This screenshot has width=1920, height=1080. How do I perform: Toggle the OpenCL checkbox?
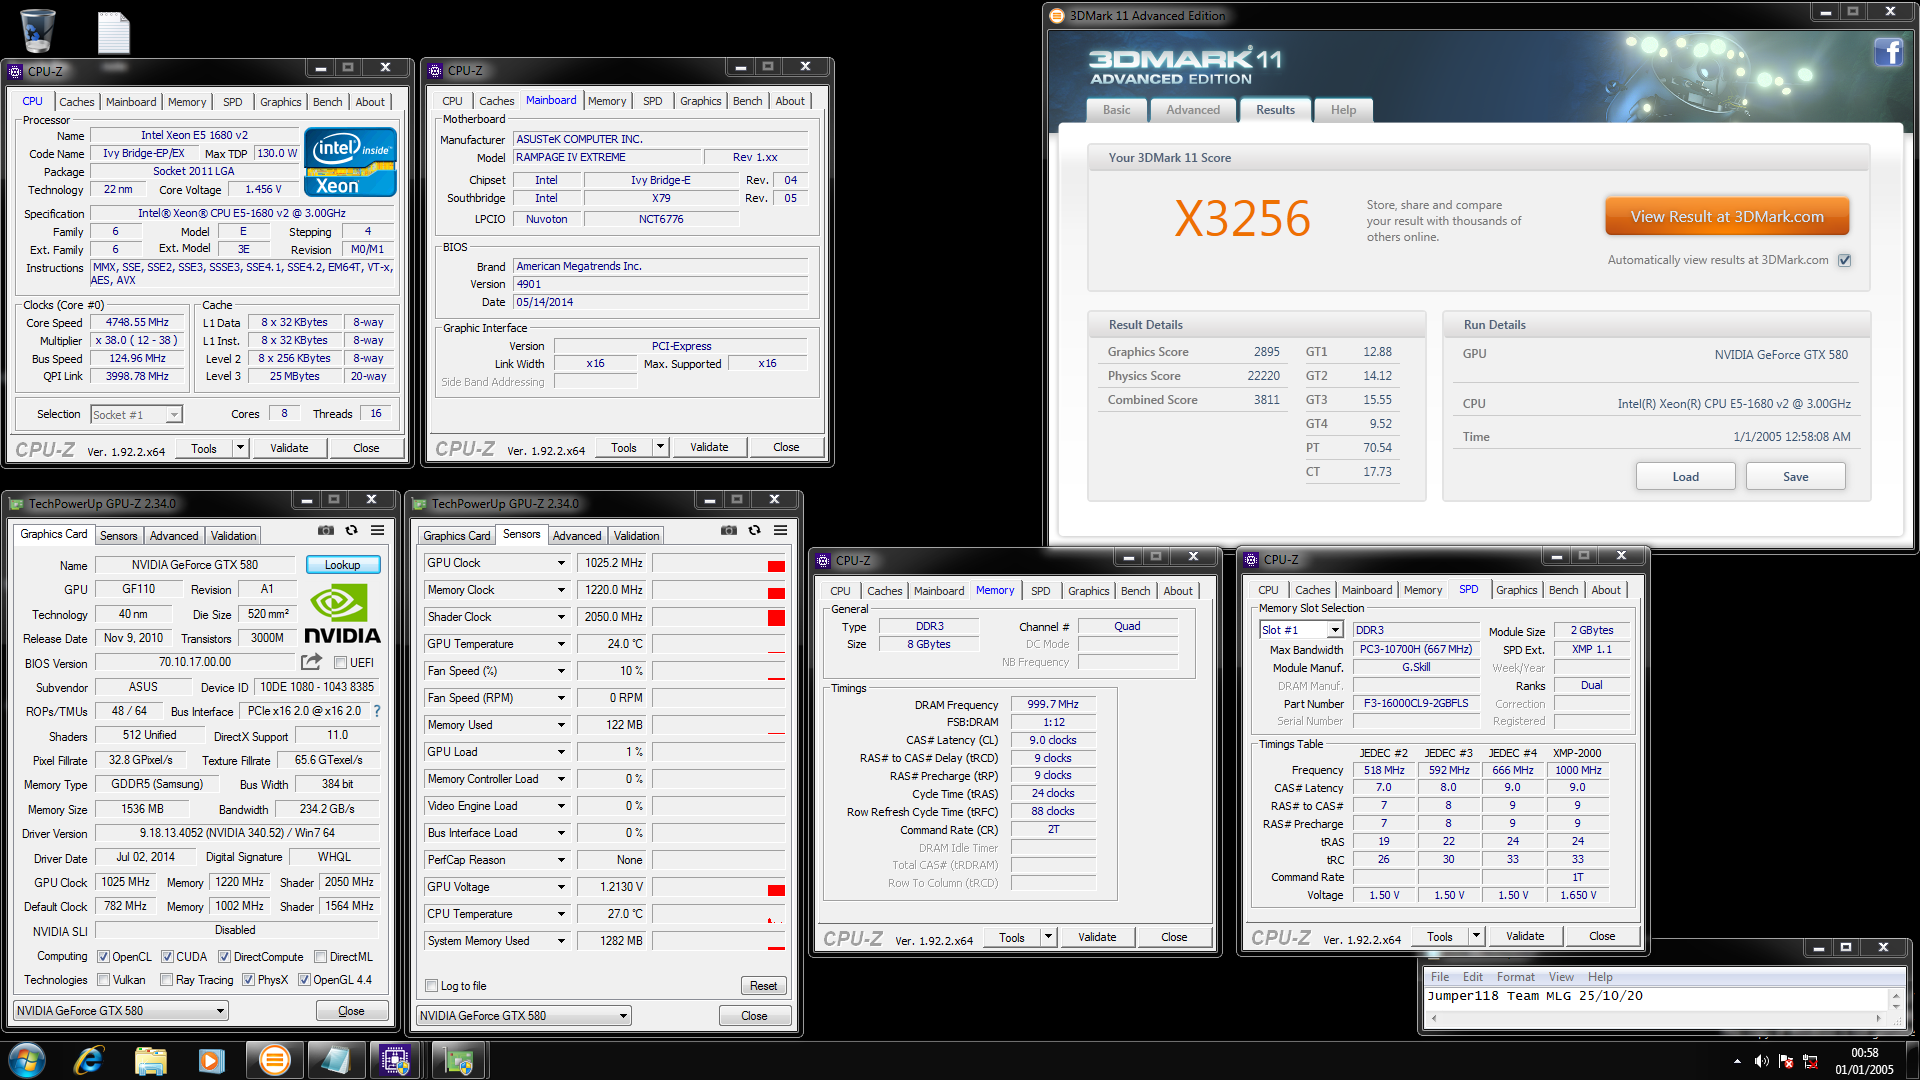point(103,957)
